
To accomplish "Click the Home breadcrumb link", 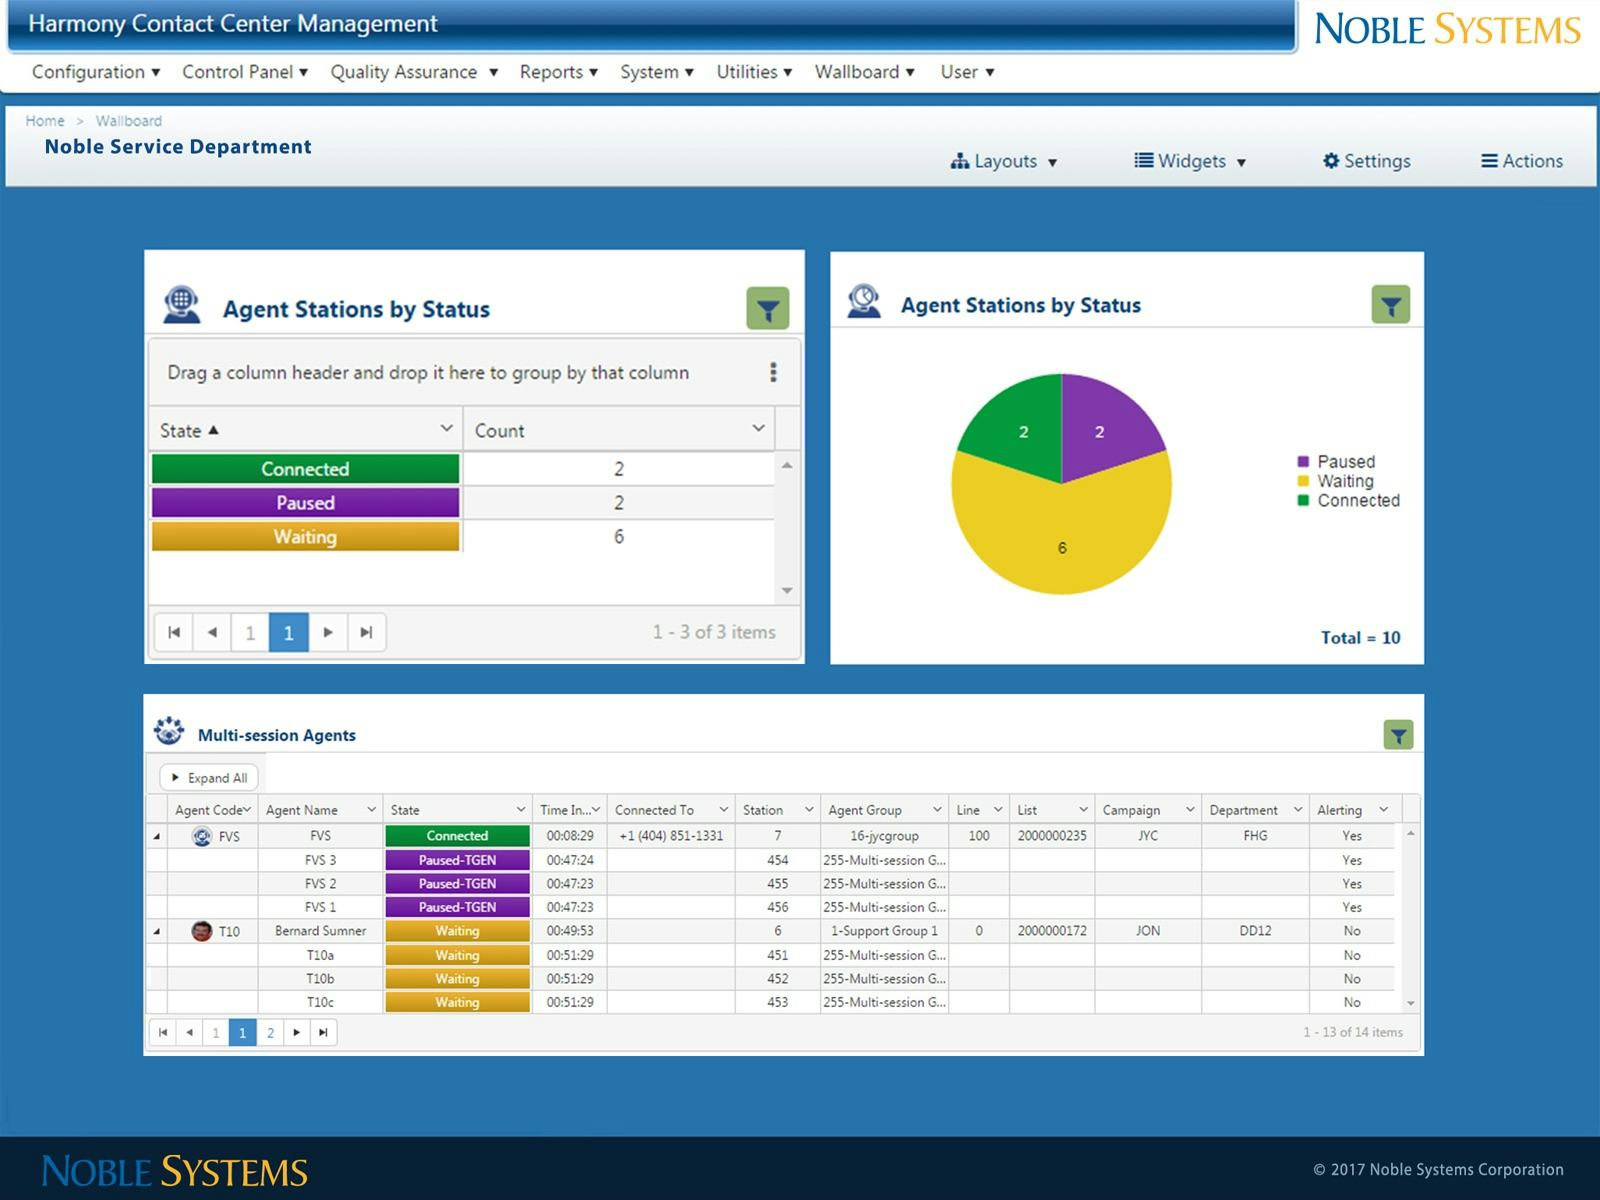I will click(x=45, y=121).
